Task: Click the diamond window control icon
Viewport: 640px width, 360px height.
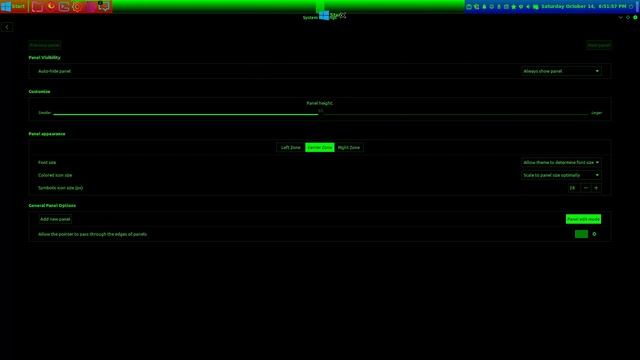Action: [x=628, y=18]
